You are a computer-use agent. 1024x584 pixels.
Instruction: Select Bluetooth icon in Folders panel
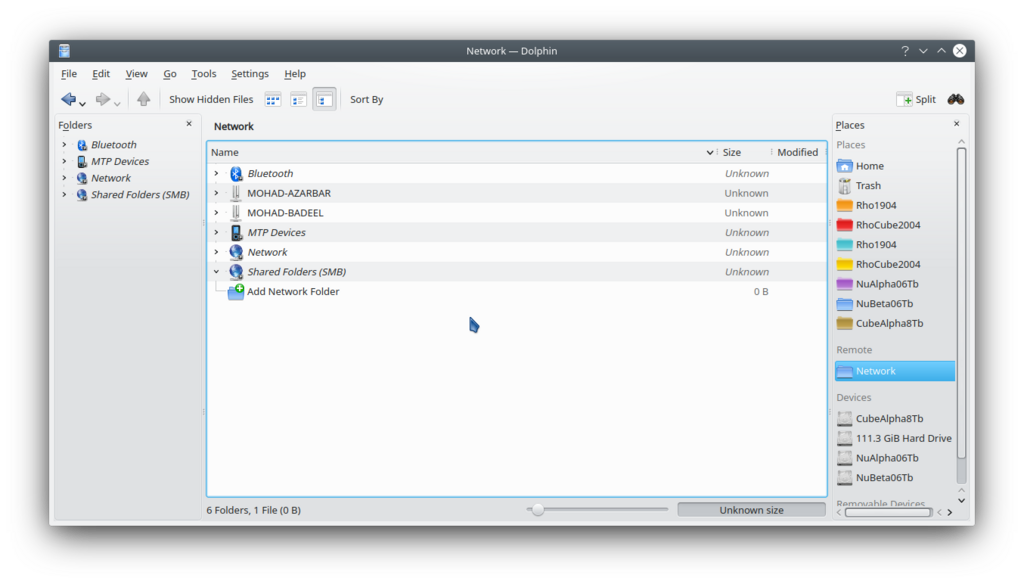point(82,145)
